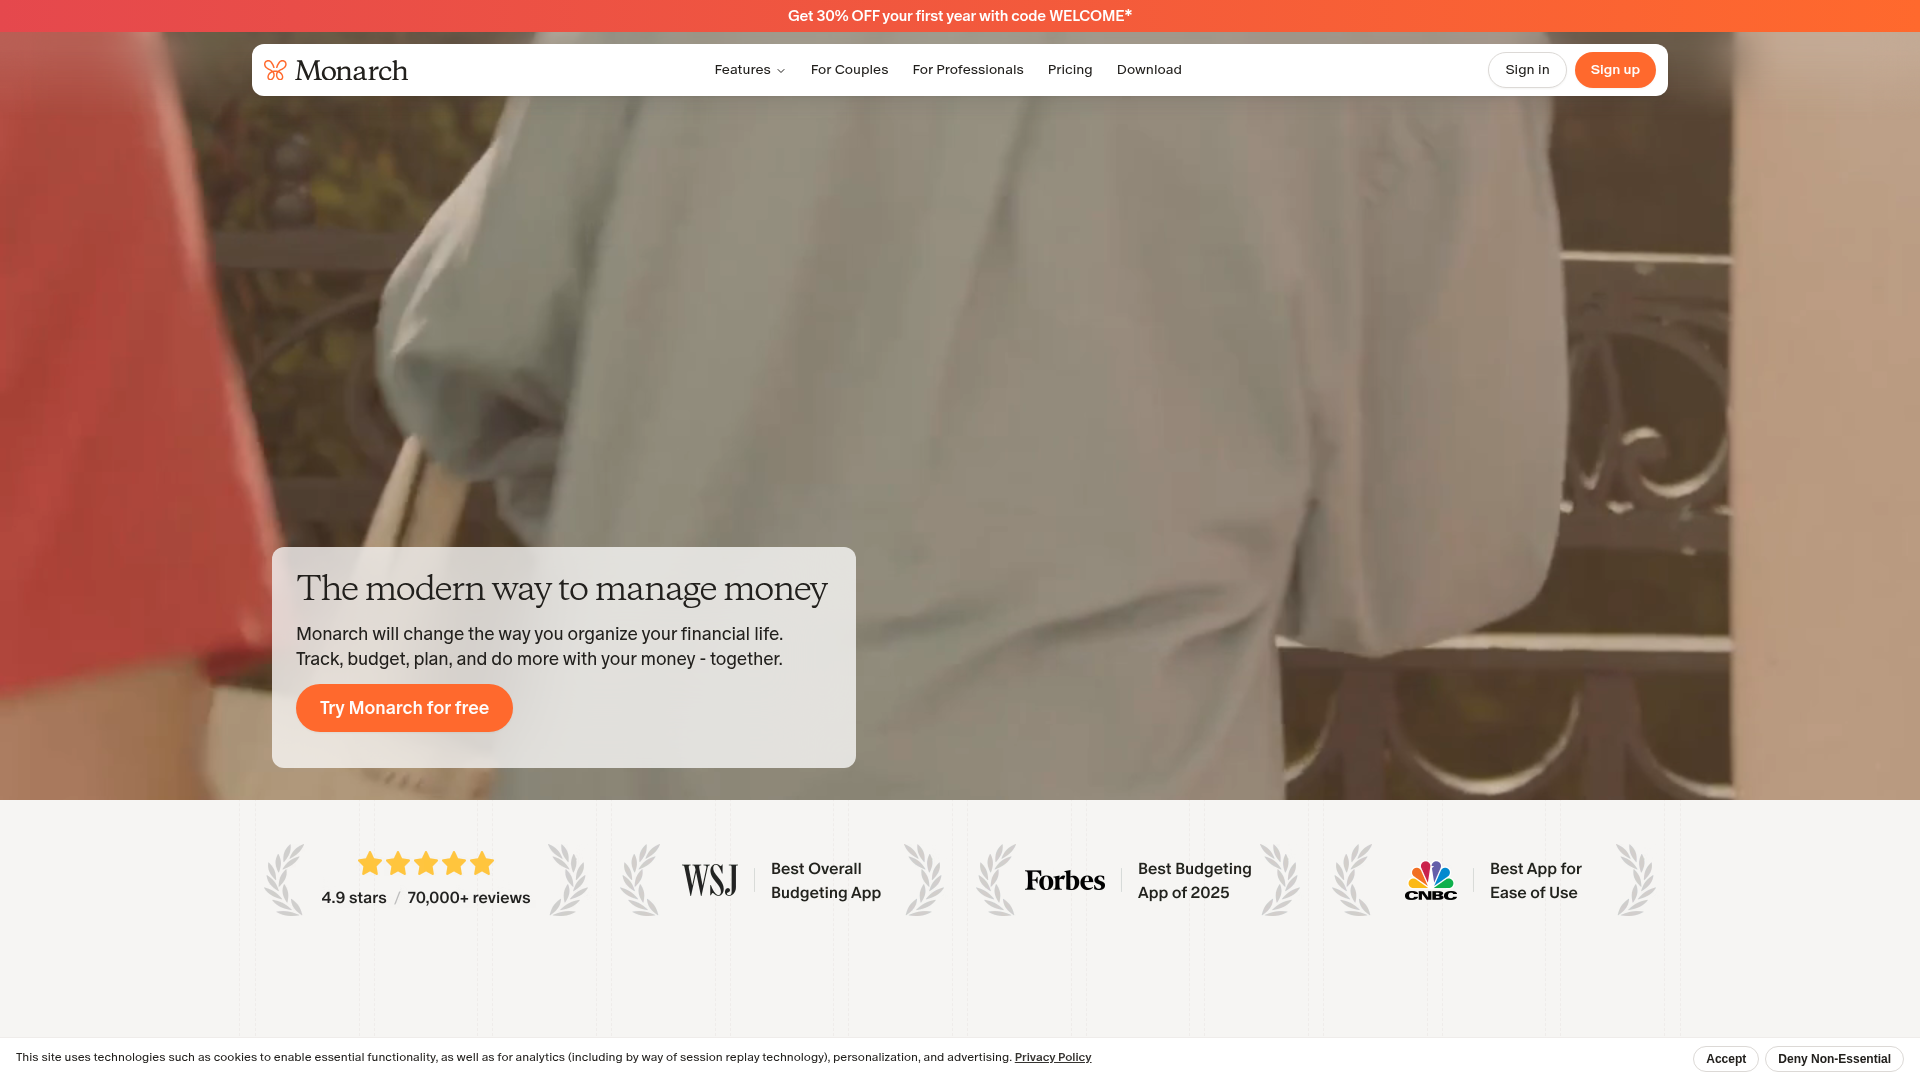Click Deny Non-Essential cookies
Screen dimensions: 1920x1080
tap(1834, 1058)
